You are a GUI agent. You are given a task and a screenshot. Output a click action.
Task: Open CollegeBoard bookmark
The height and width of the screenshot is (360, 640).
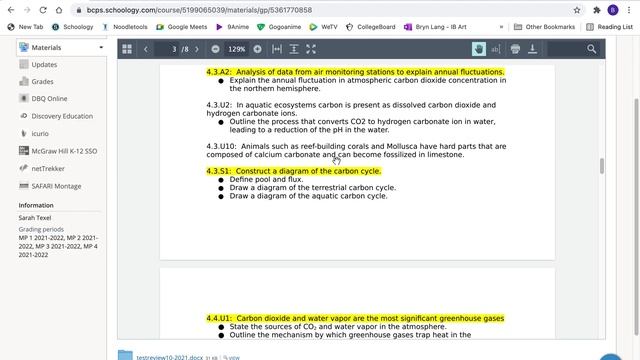click(371, 27)
